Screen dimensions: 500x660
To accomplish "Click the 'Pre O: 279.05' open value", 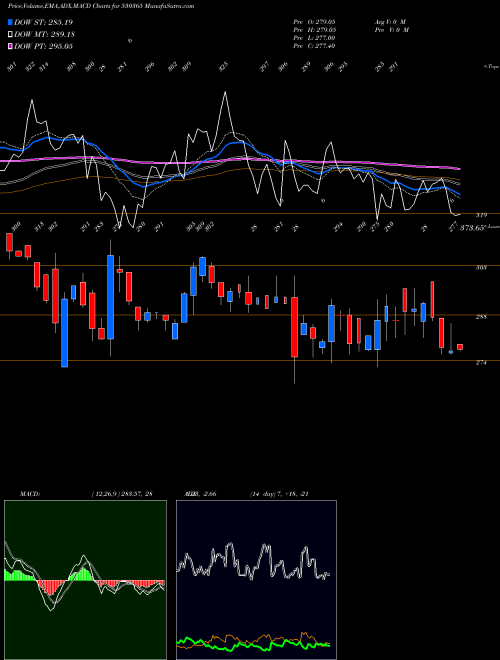I will click(x=314, y=22).
